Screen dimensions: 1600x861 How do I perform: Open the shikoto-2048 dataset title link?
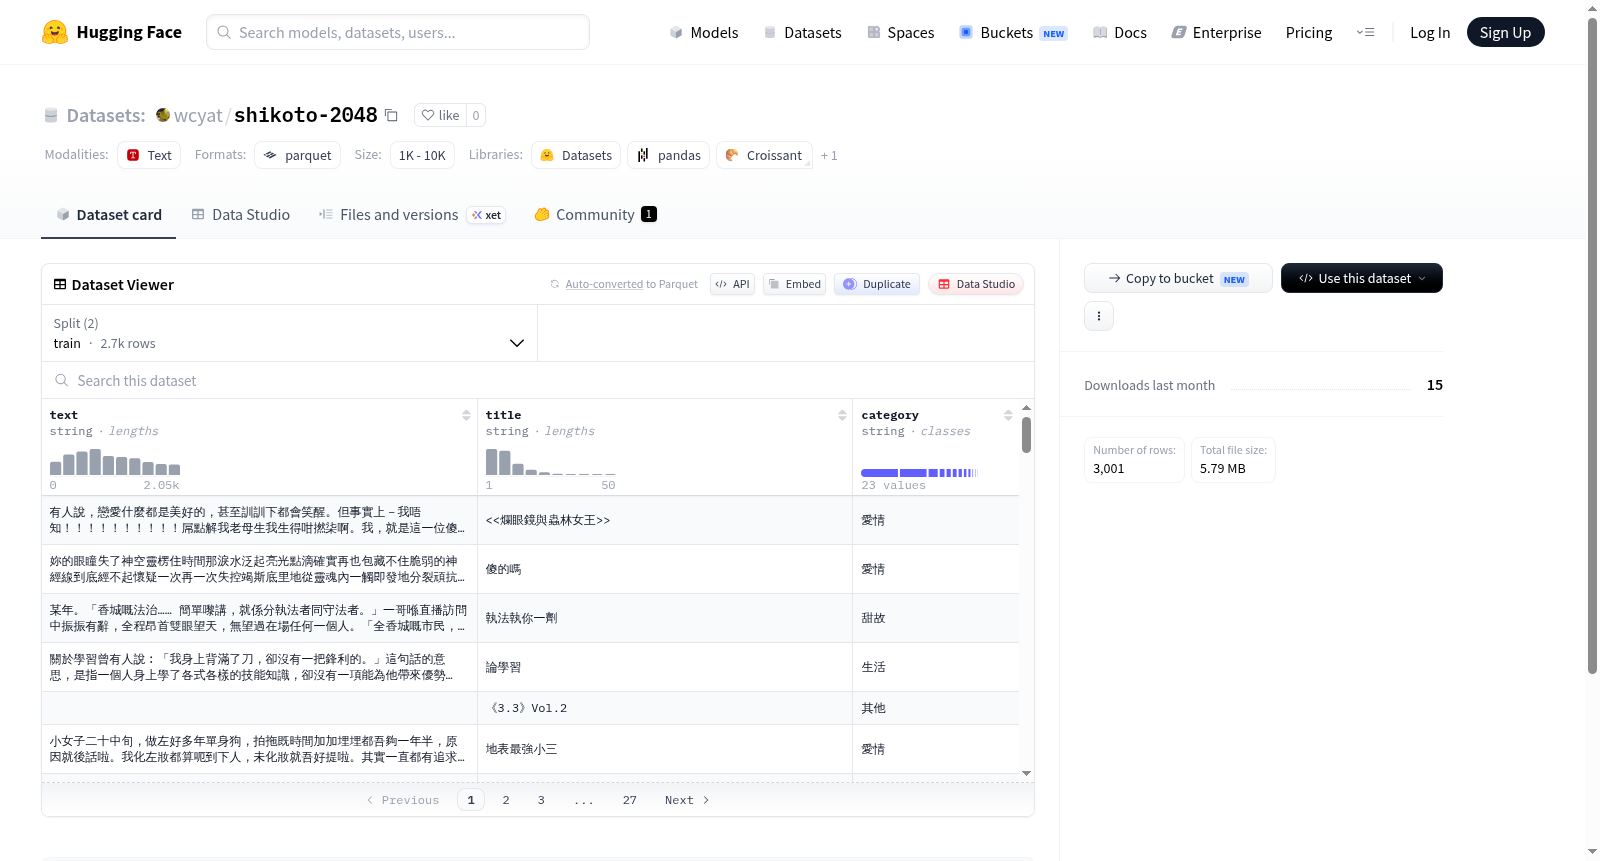click(306, 115)
